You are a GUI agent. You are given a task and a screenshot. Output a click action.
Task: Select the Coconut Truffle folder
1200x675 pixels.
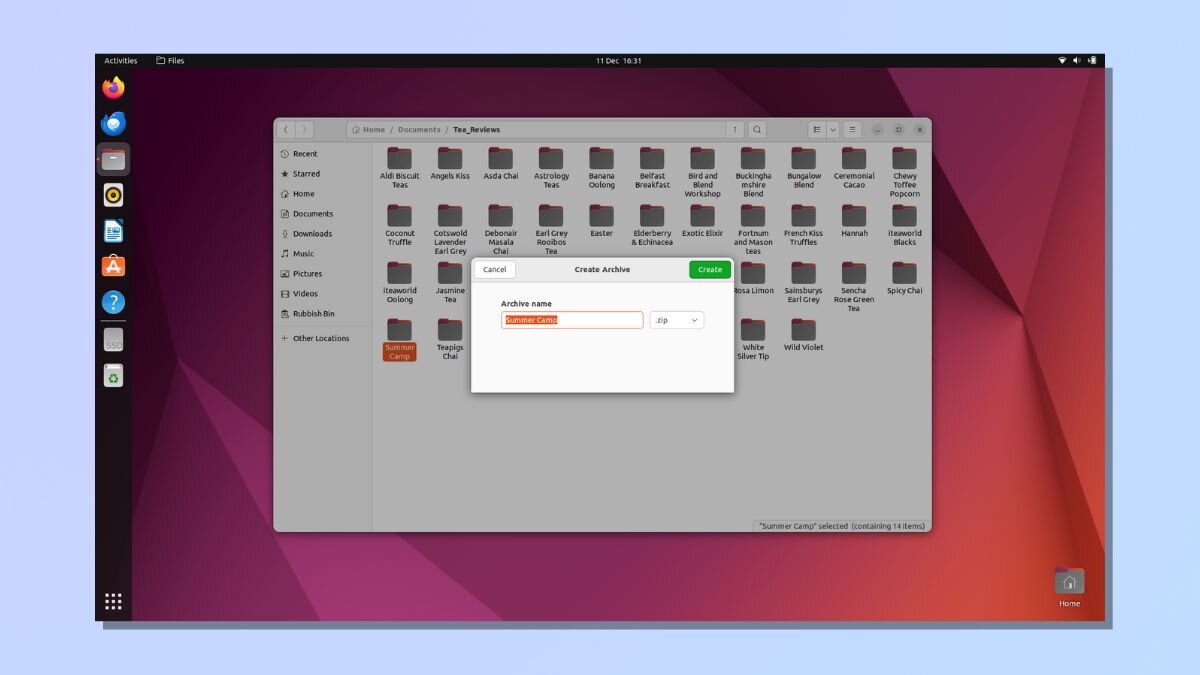(400, 225)
